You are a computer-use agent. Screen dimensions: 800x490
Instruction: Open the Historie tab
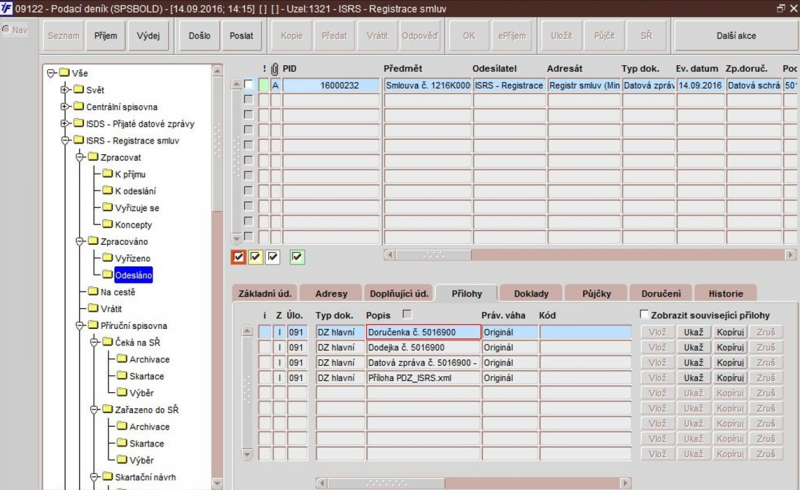726,293
